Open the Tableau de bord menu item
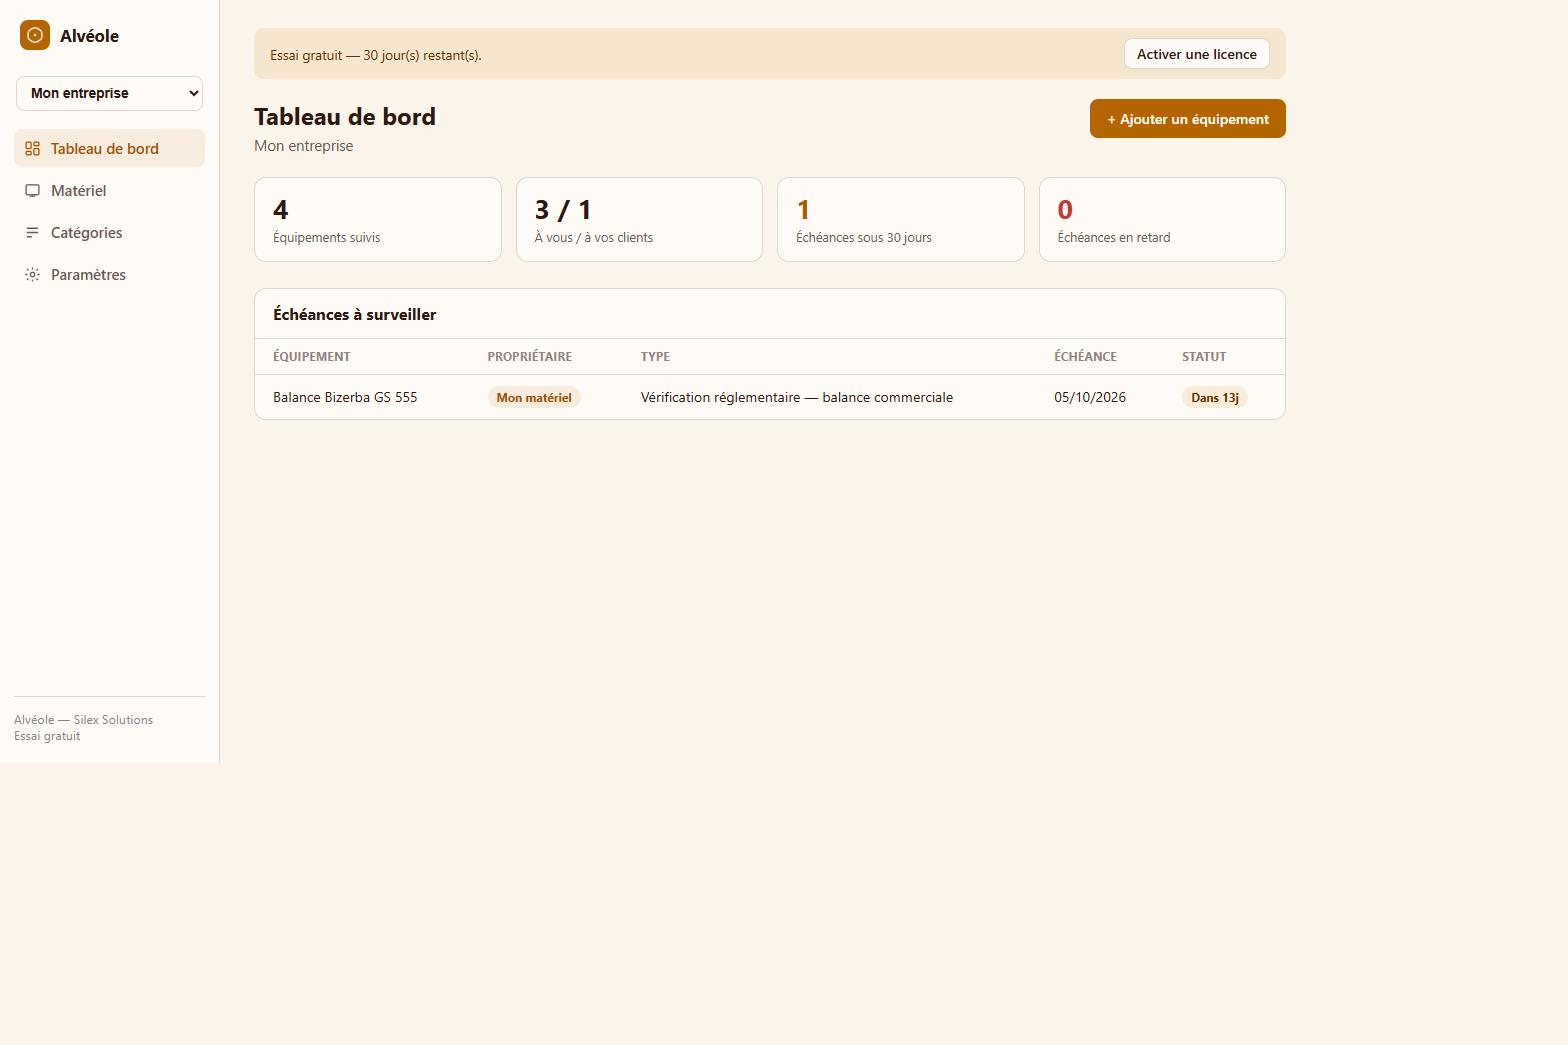1568x1045 pixels. coord(109,148)
